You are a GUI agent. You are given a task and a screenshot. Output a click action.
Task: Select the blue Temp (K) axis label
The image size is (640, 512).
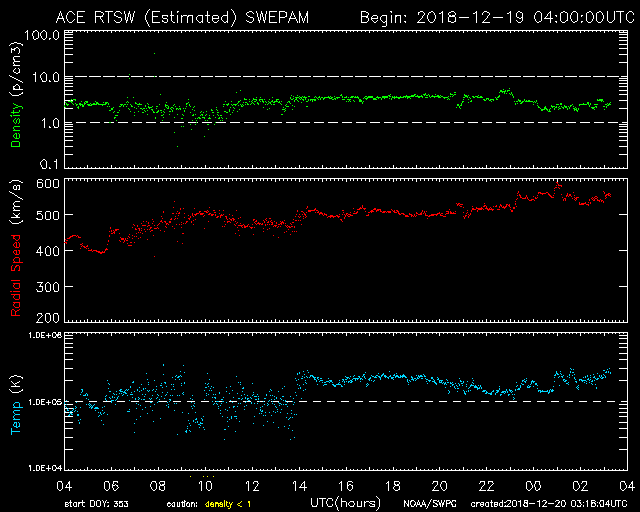[17, 400]
